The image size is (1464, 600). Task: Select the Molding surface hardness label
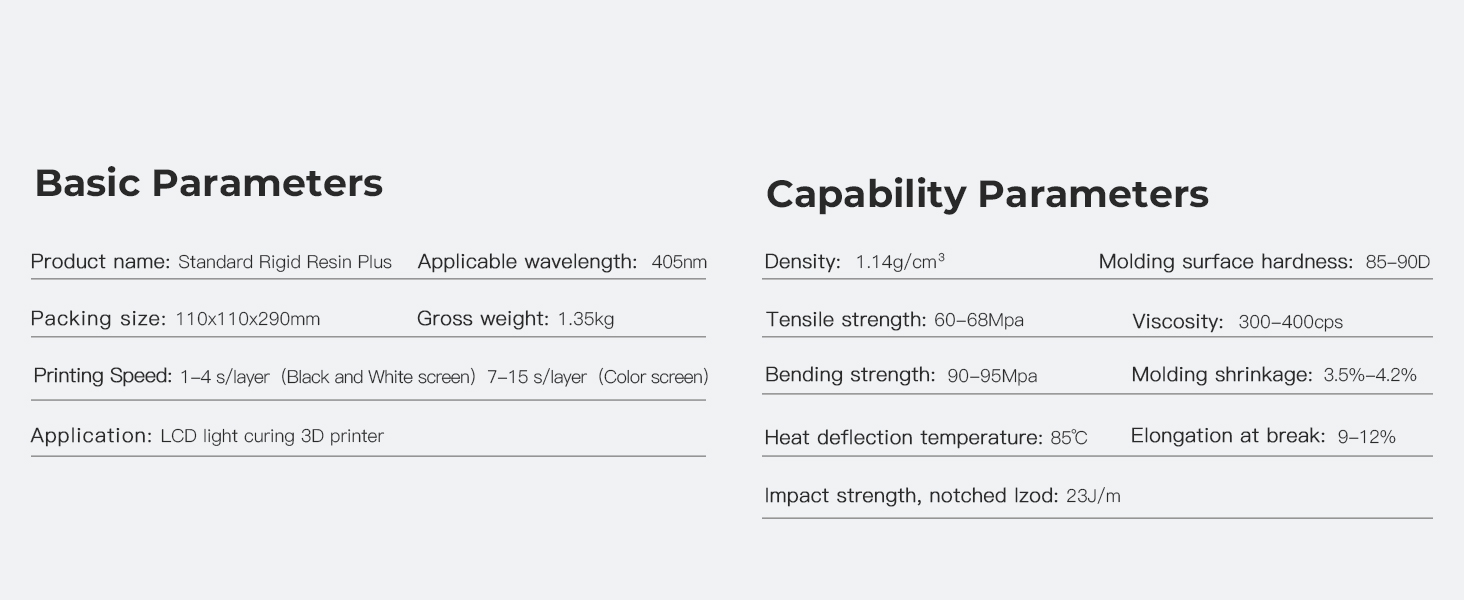[x=1225, y=262]
